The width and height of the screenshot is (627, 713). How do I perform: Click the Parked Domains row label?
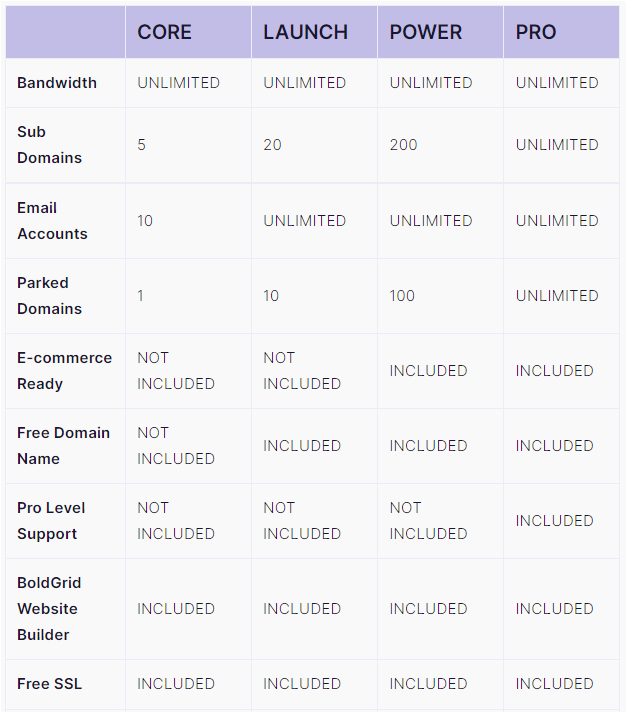pyautogui.click(x=50, y=296)
